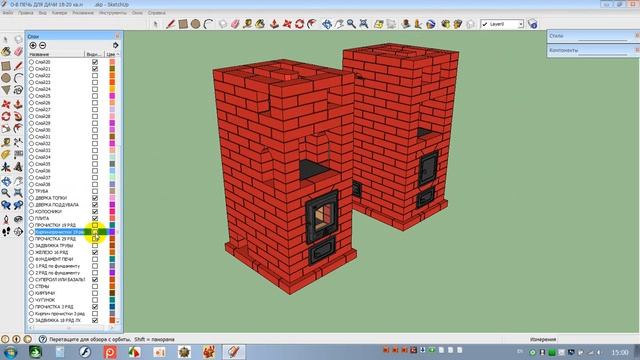Hide the ПЛИТА layer checkbox

pos(95,218)
